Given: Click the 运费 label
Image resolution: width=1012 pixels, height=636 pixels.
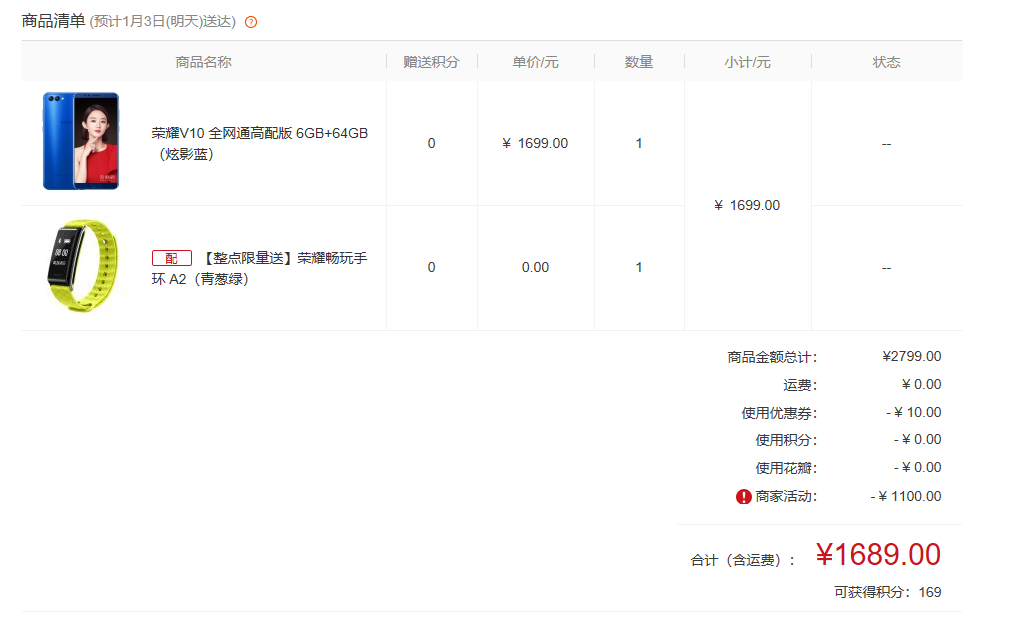Looking at the screenshot, I should point(800,385).
